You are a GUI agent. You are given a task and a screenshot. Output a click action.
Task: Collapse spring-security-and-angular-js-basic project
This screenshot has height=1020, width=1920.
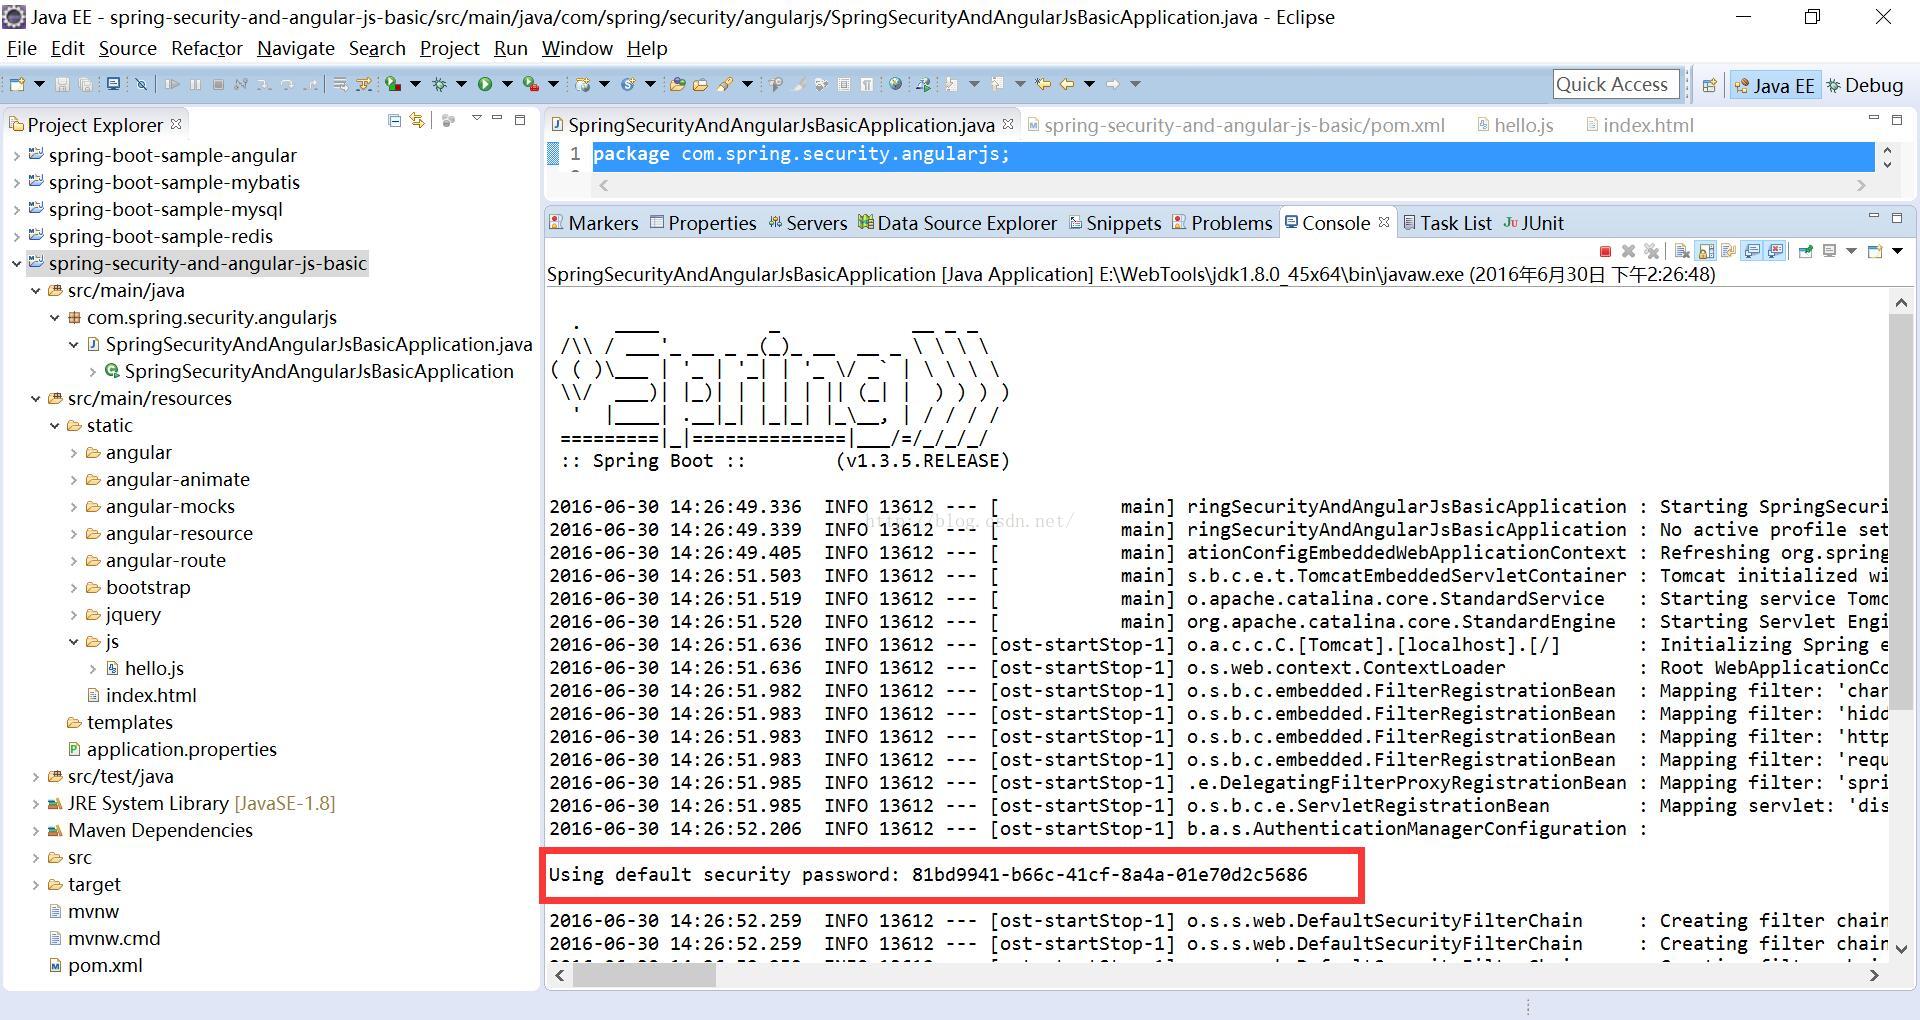(16, 263)
